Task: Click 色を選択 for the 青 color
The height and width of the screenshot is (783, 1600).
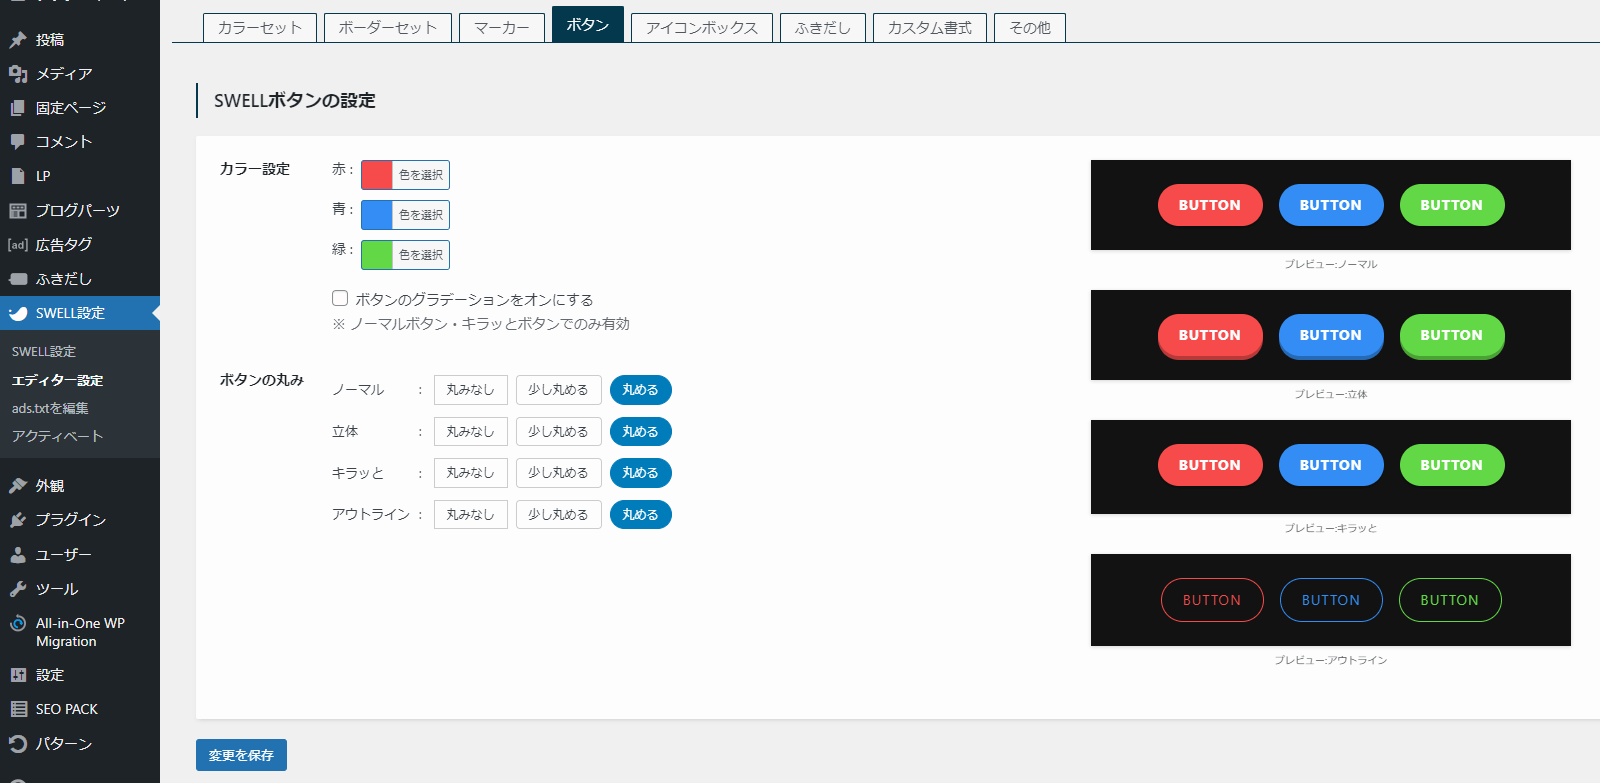Action: tap(421, 215)
